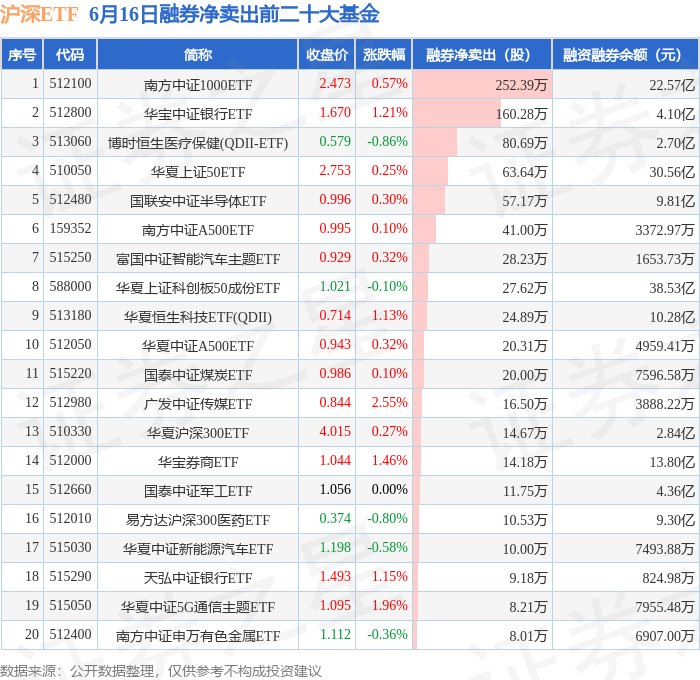
Task: Select fund name 华夏中证A500ETF
Action: (x=198, y=346)
